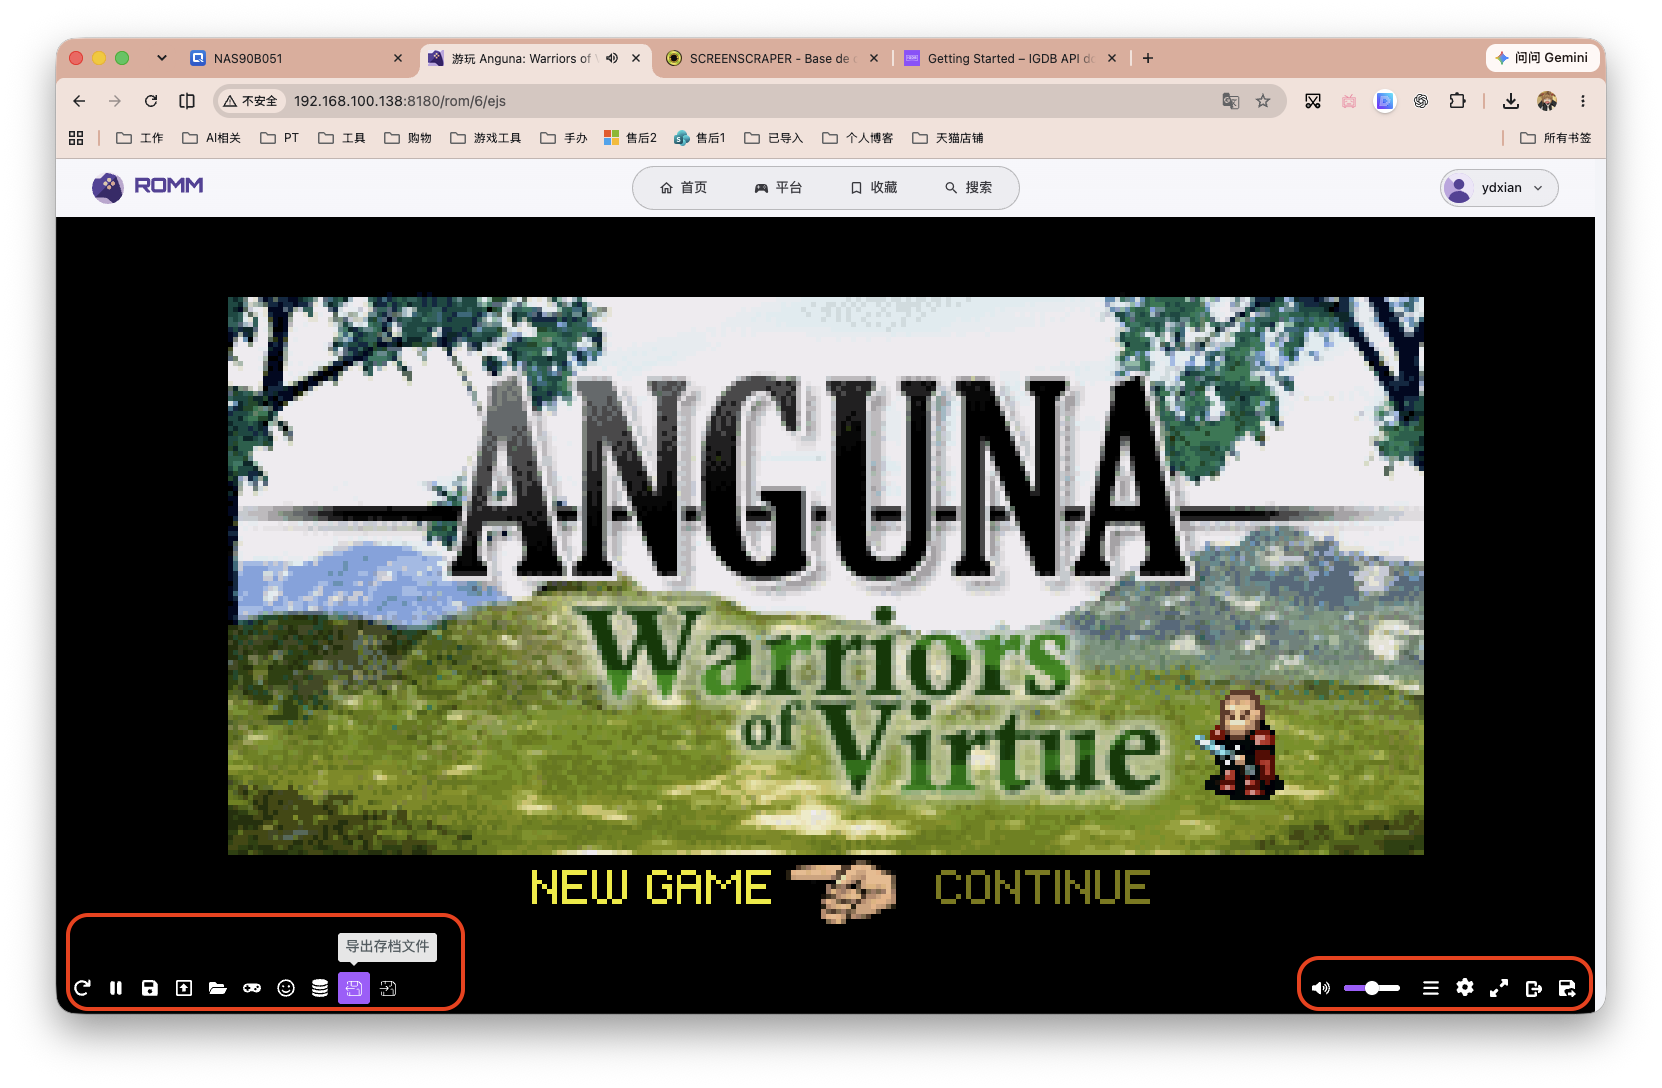The image size is (1662, 1088).
Task: Open browser downloads
Action: point(1511,101)
